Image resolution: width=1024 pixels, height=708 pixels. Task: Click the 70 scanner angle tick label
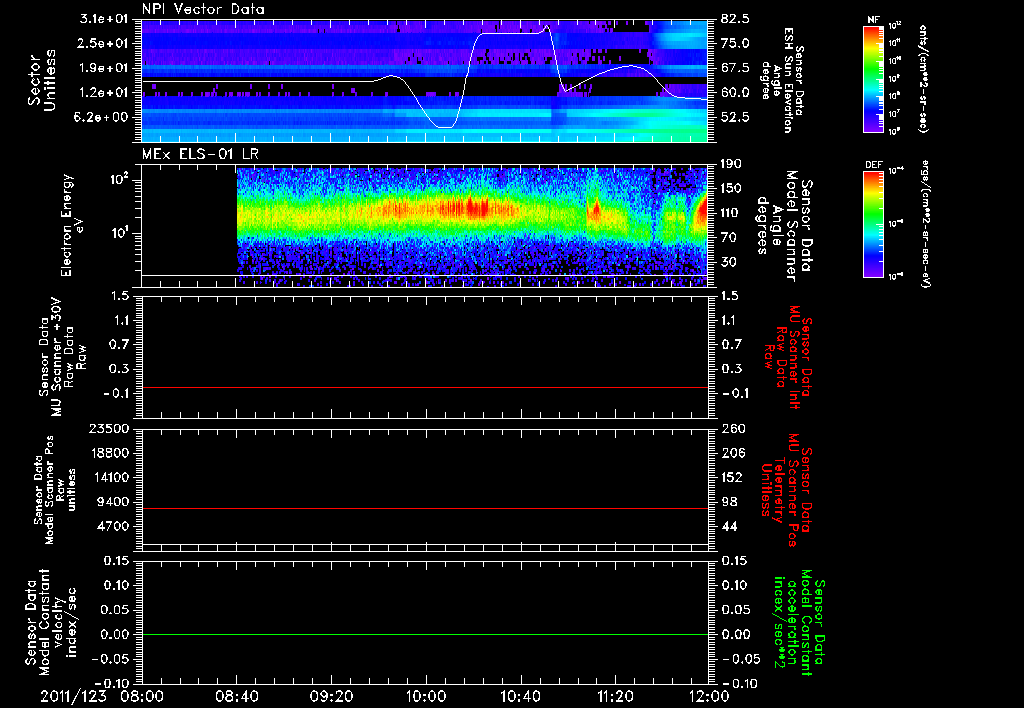pyautogui.click(x=729, y=238)
